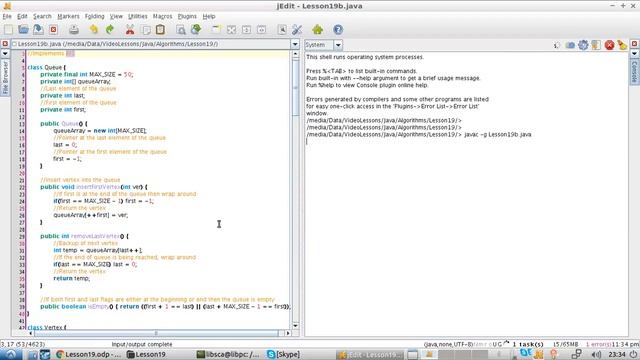Stop the running console process
Image resolution: width=640 pixels, height=360 pixels.
[x=609, y=45]
